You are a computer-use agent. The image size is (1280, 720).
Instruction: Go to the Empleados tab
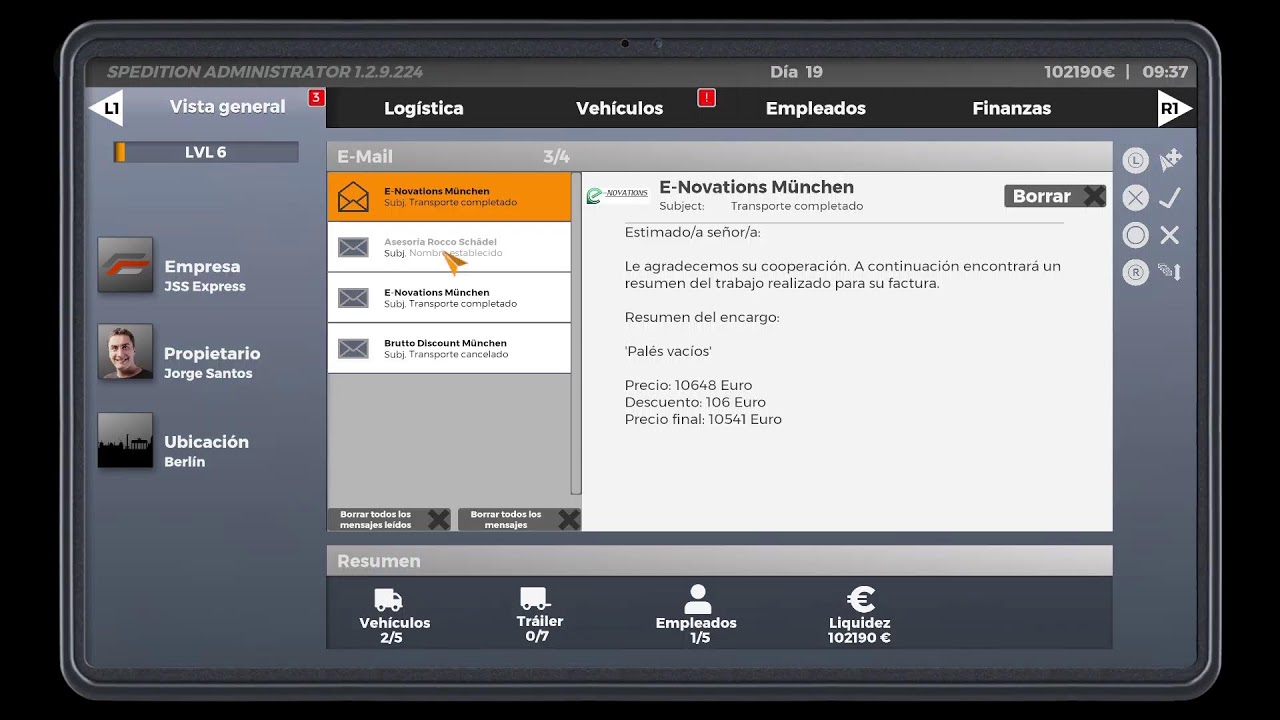coord(816,108)
